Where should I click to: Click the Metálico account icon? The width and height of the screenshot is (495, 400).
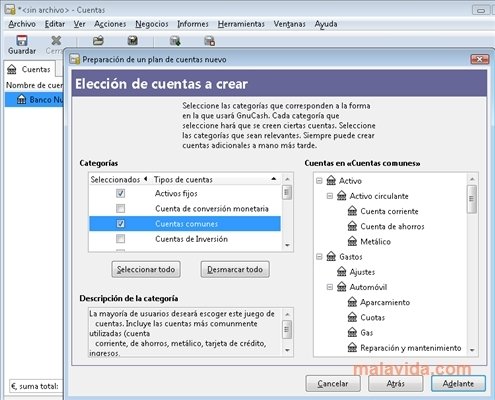point(352,241)
